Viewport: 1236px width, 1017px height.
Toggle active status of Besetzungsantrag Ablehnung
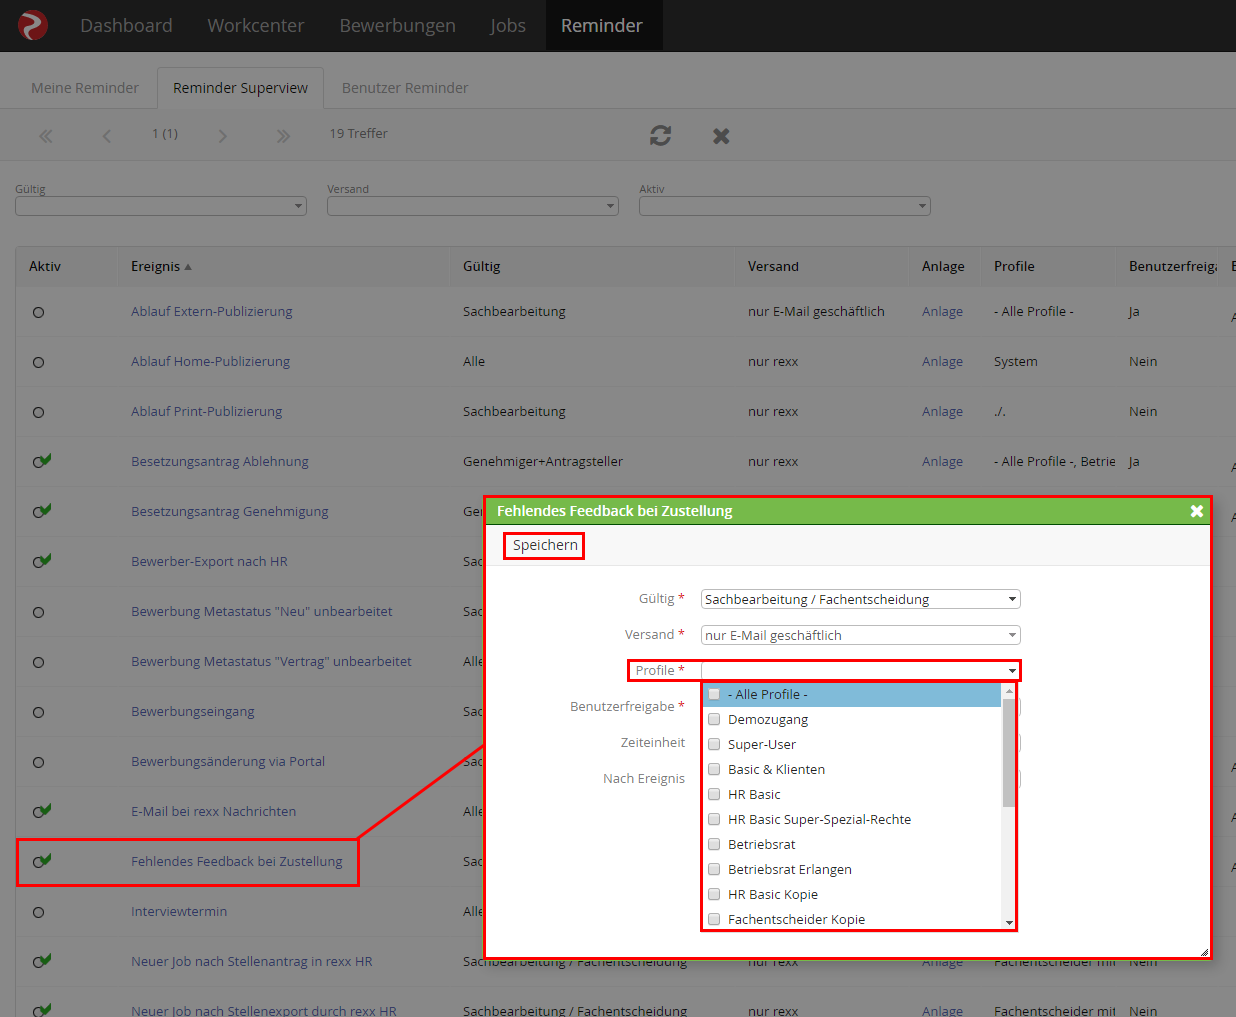coord(41,461)
